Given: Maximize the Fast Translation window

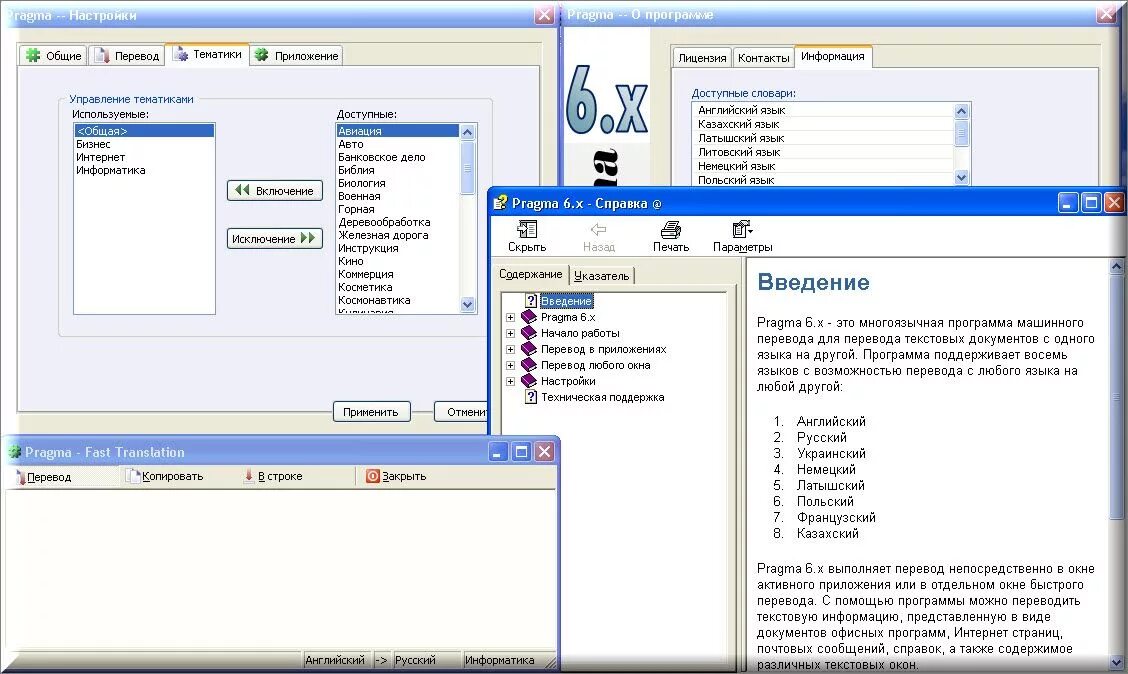Looking at the screenshot, I should tap(522, 452).
